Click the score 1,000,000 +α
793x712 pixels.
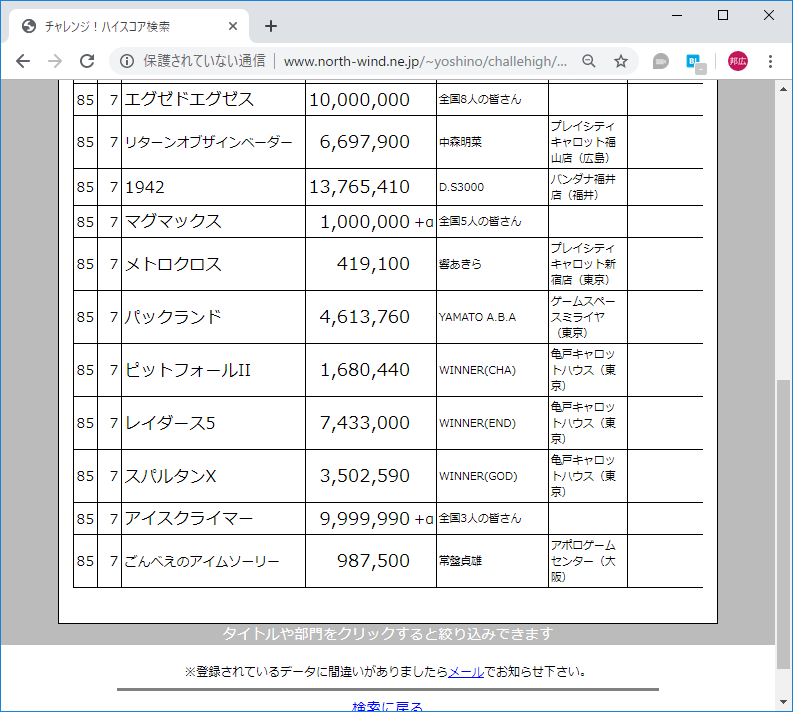tap(377, 221)
